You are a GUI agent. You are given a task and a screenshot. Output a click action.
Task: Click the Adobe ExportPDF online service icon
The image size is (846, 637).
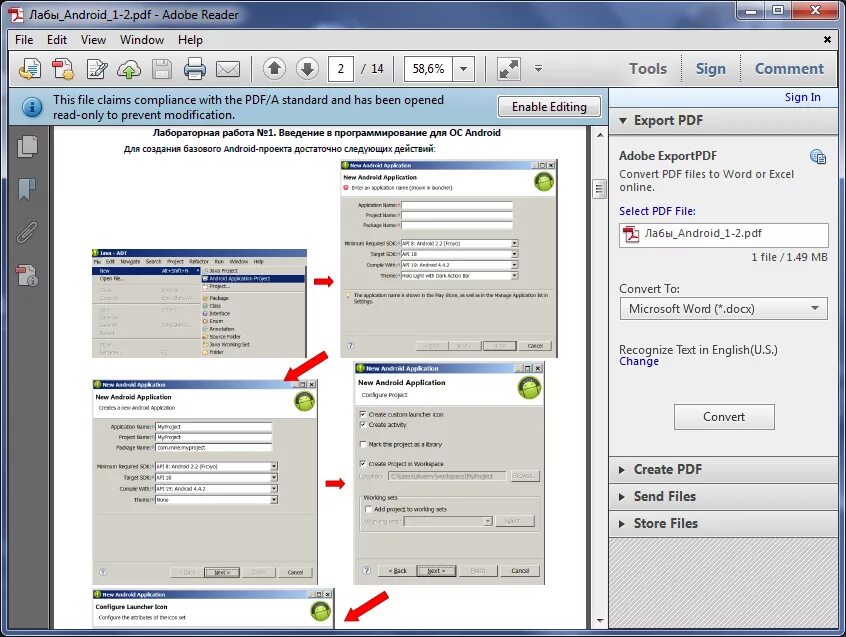pyautogui.click(x=818, y=156)
